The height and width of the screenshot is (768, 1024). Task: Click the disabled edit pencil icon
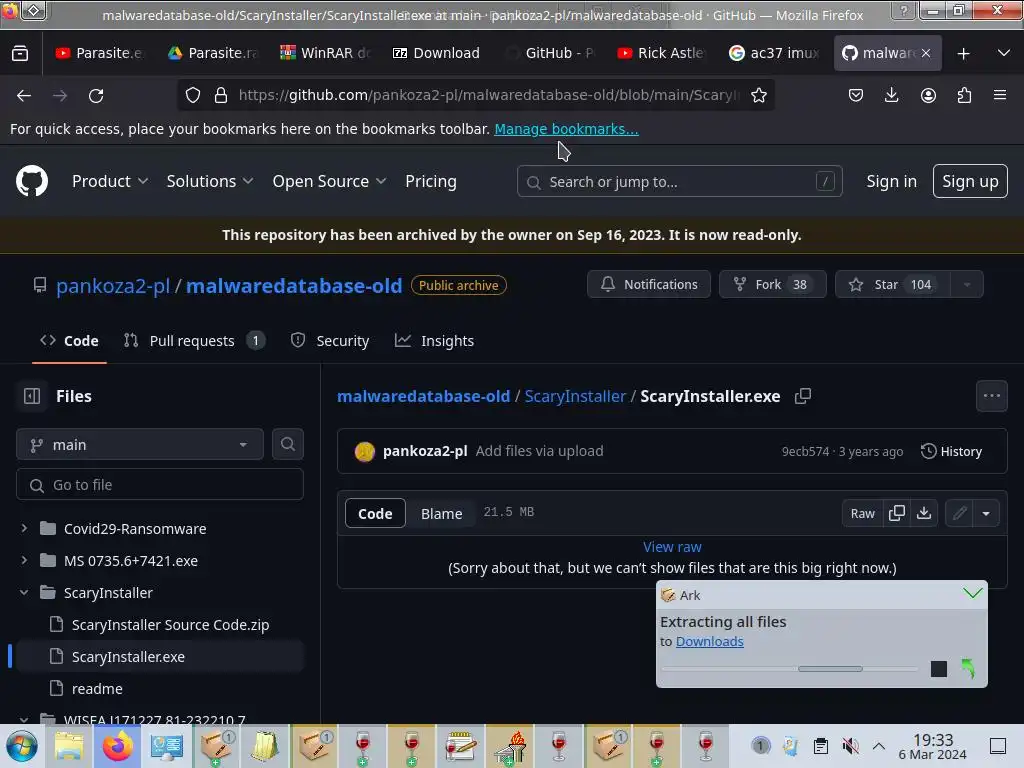pyautogui.click(x=959, y=513)
